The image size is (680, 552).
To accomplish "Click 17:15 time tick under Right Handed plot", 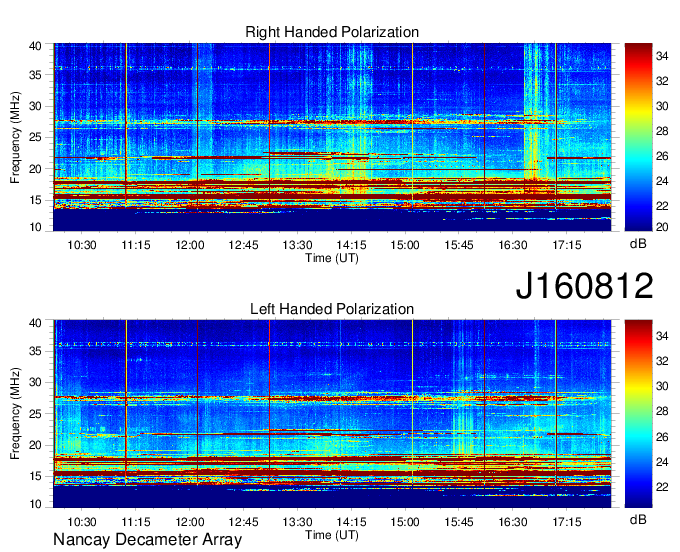I will pyautogui.click(x=566, y=245).
